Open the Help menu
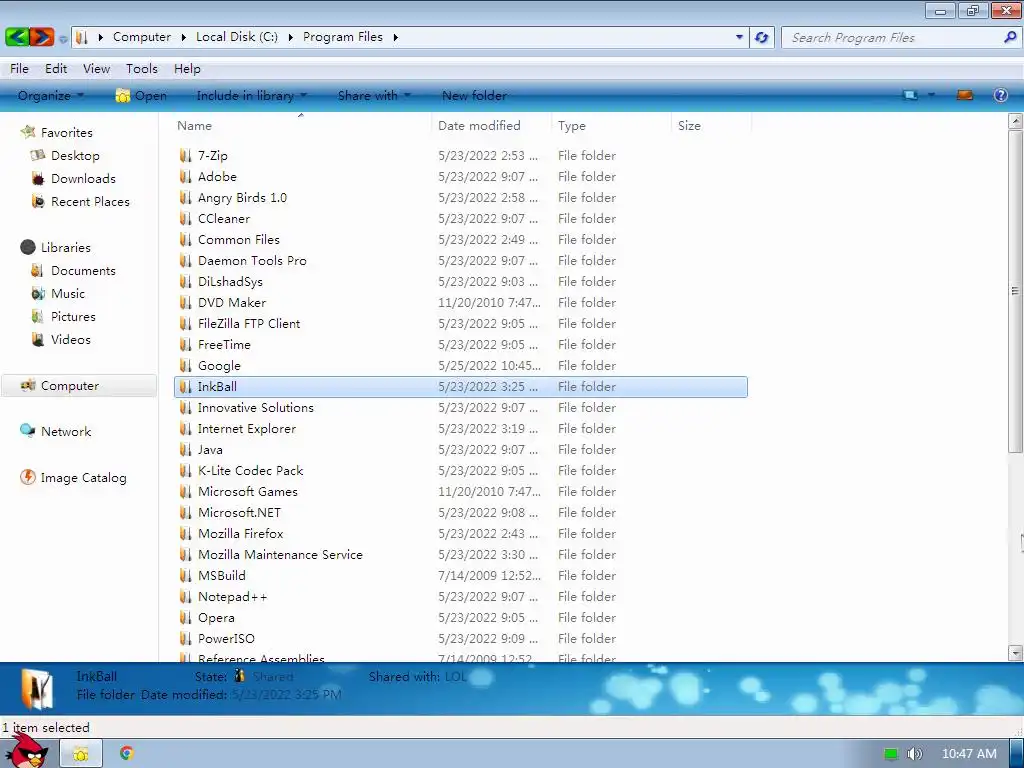Image resolution: width=1024 pixels, height=768 pixels. click(187, 69)
